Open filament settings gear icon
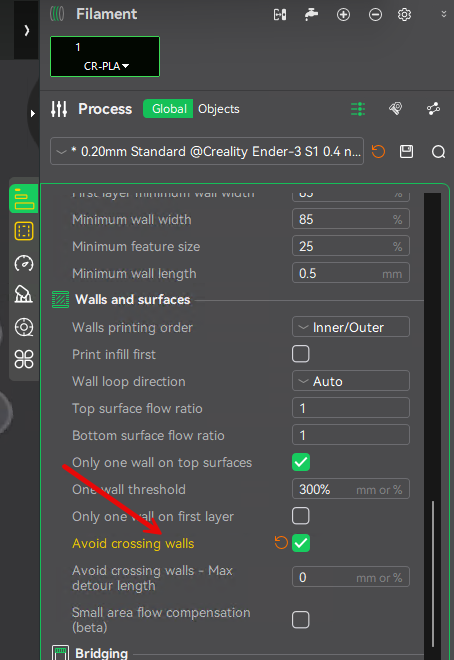This screenshot has width=454, height=660. [404, 15]
